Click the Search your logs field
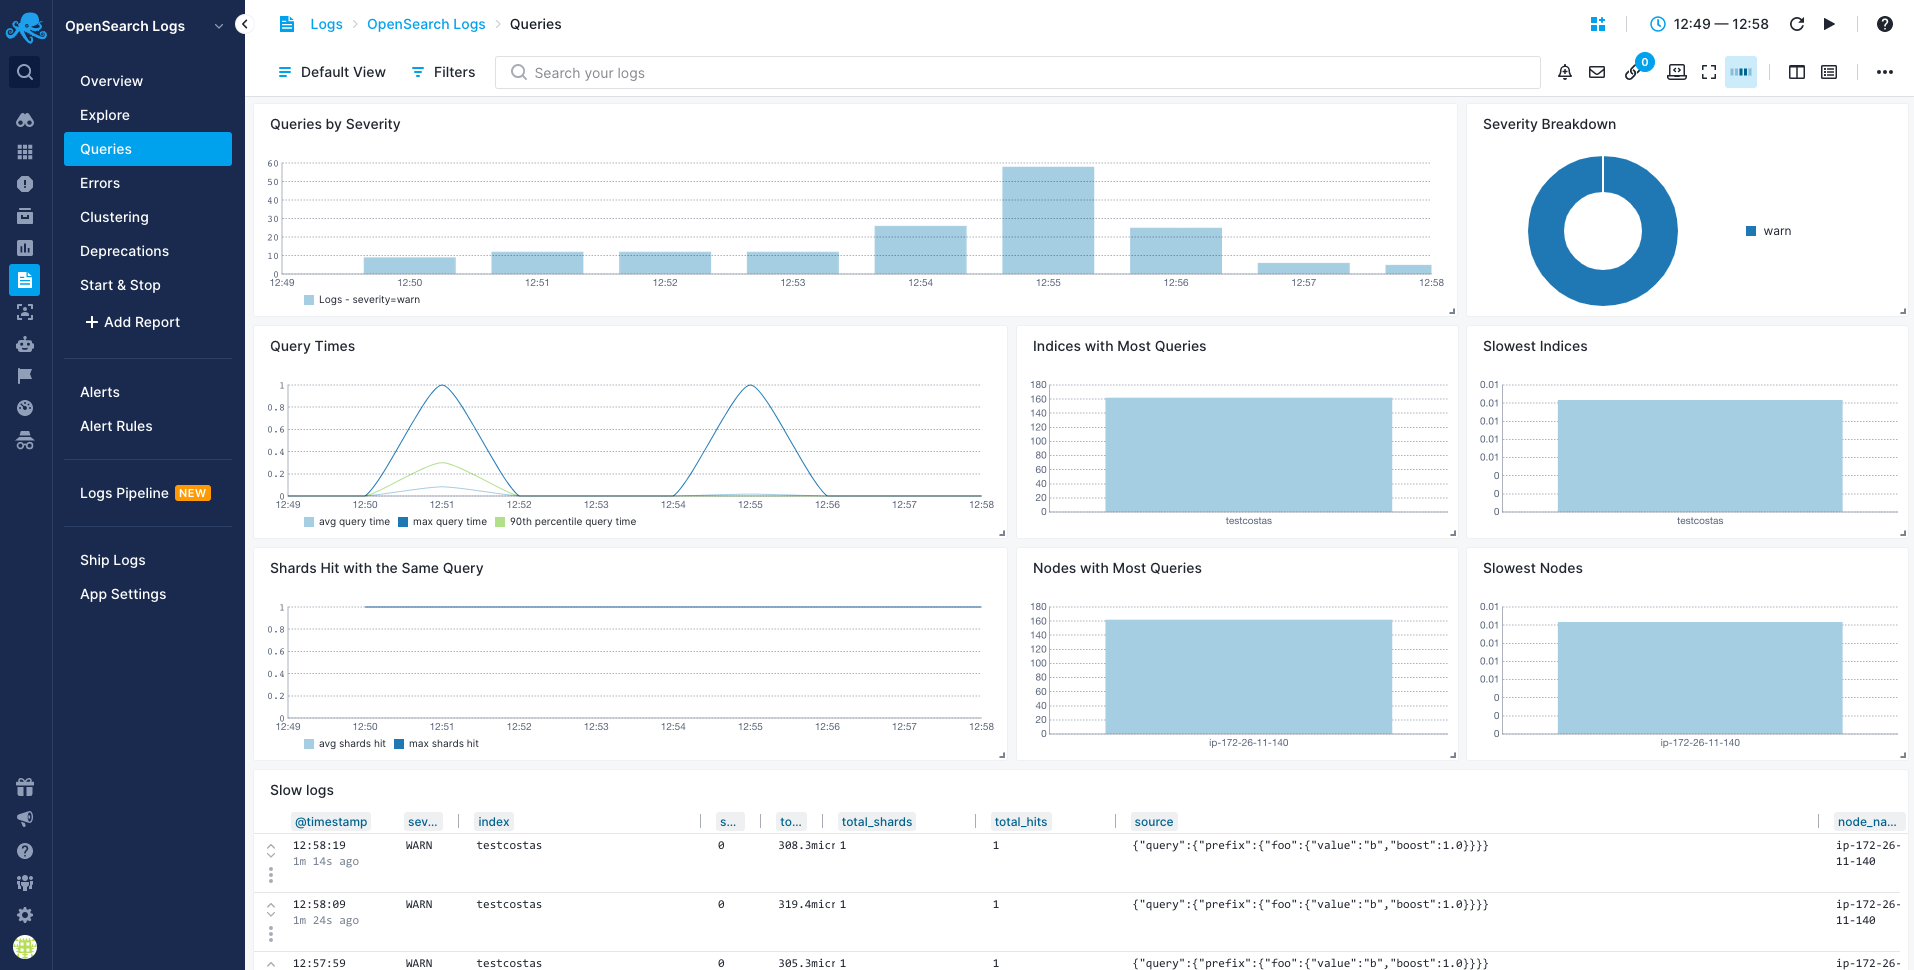The height and width of the screenshot is (970, 1914). [1017, 72]
